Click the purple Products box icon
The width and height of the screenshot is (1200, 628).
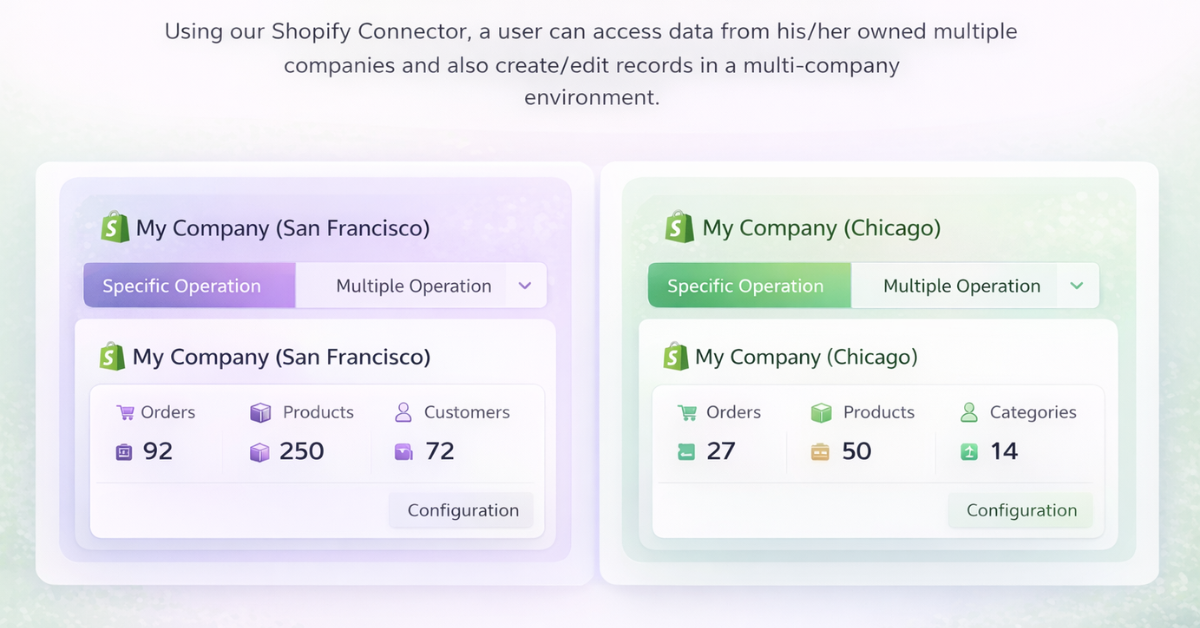click(260, 412)
